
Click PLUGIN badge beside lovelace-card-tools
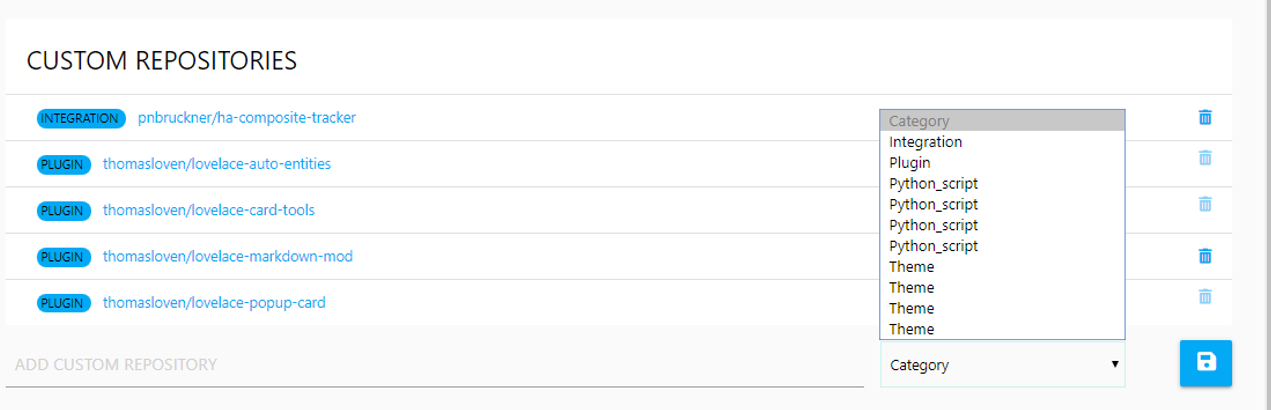63,211
